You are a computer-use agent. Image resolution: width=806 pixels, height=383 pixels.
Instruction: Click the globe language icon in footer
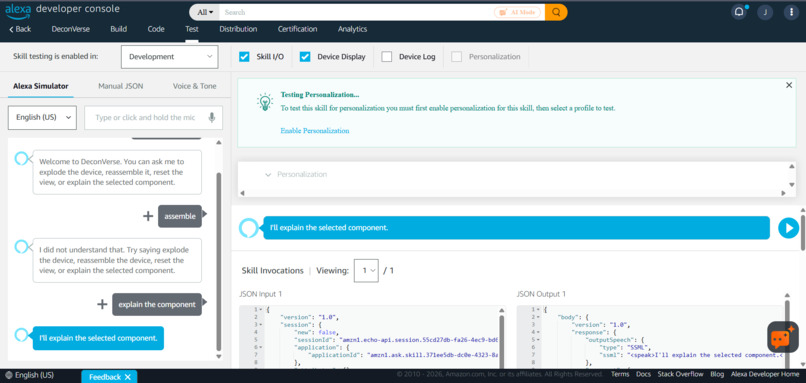9,375
